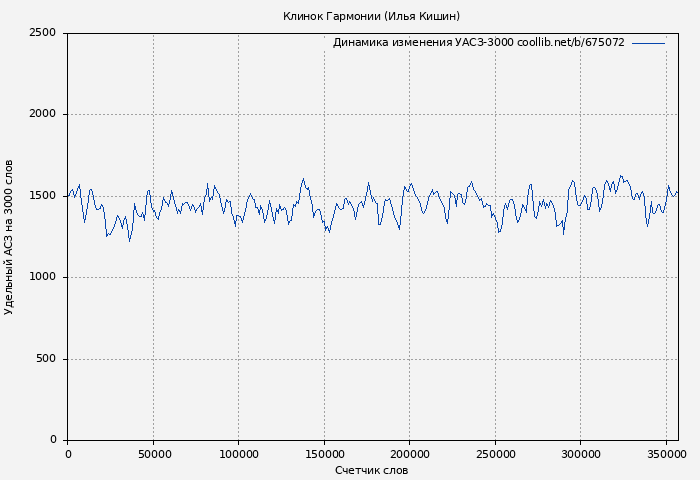Select the 1500 y-axis tick label
The height and width of the screenshot is (480, 700).
point(42,196)
